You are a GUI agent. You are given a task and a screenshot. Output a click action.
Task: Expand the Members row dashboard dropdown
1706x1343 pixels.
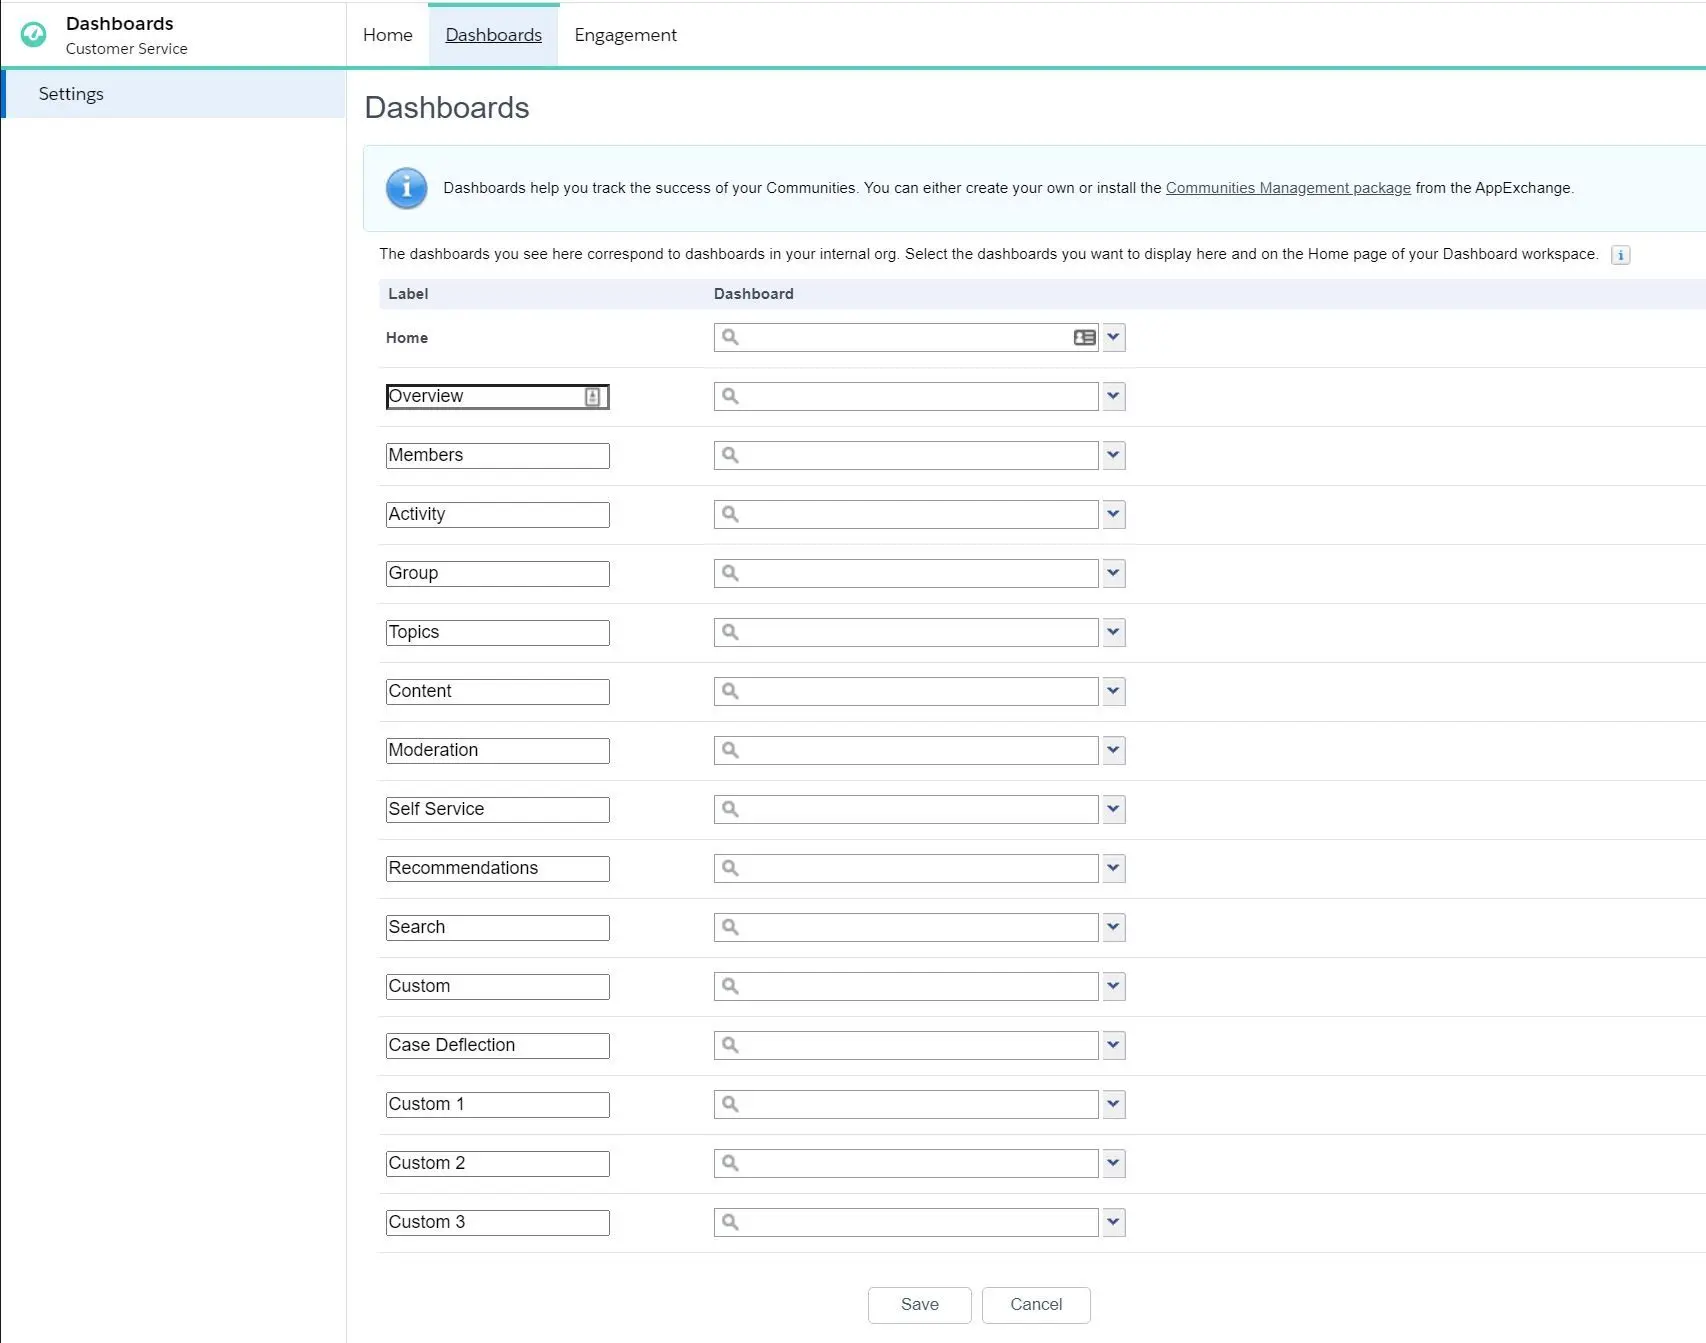coord(1113,455)
